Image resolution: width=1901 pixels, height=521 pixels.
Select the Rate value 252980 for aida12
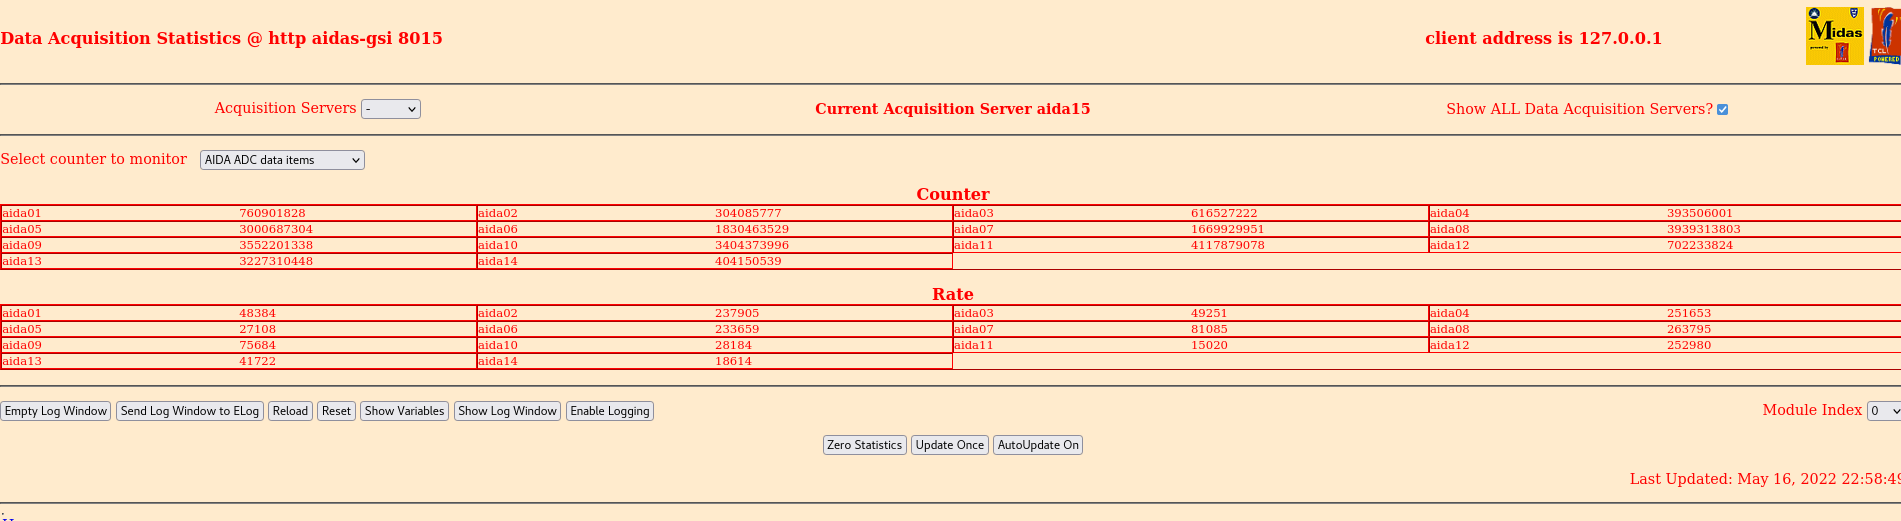pyautogui.click(x=1689, y=345)
